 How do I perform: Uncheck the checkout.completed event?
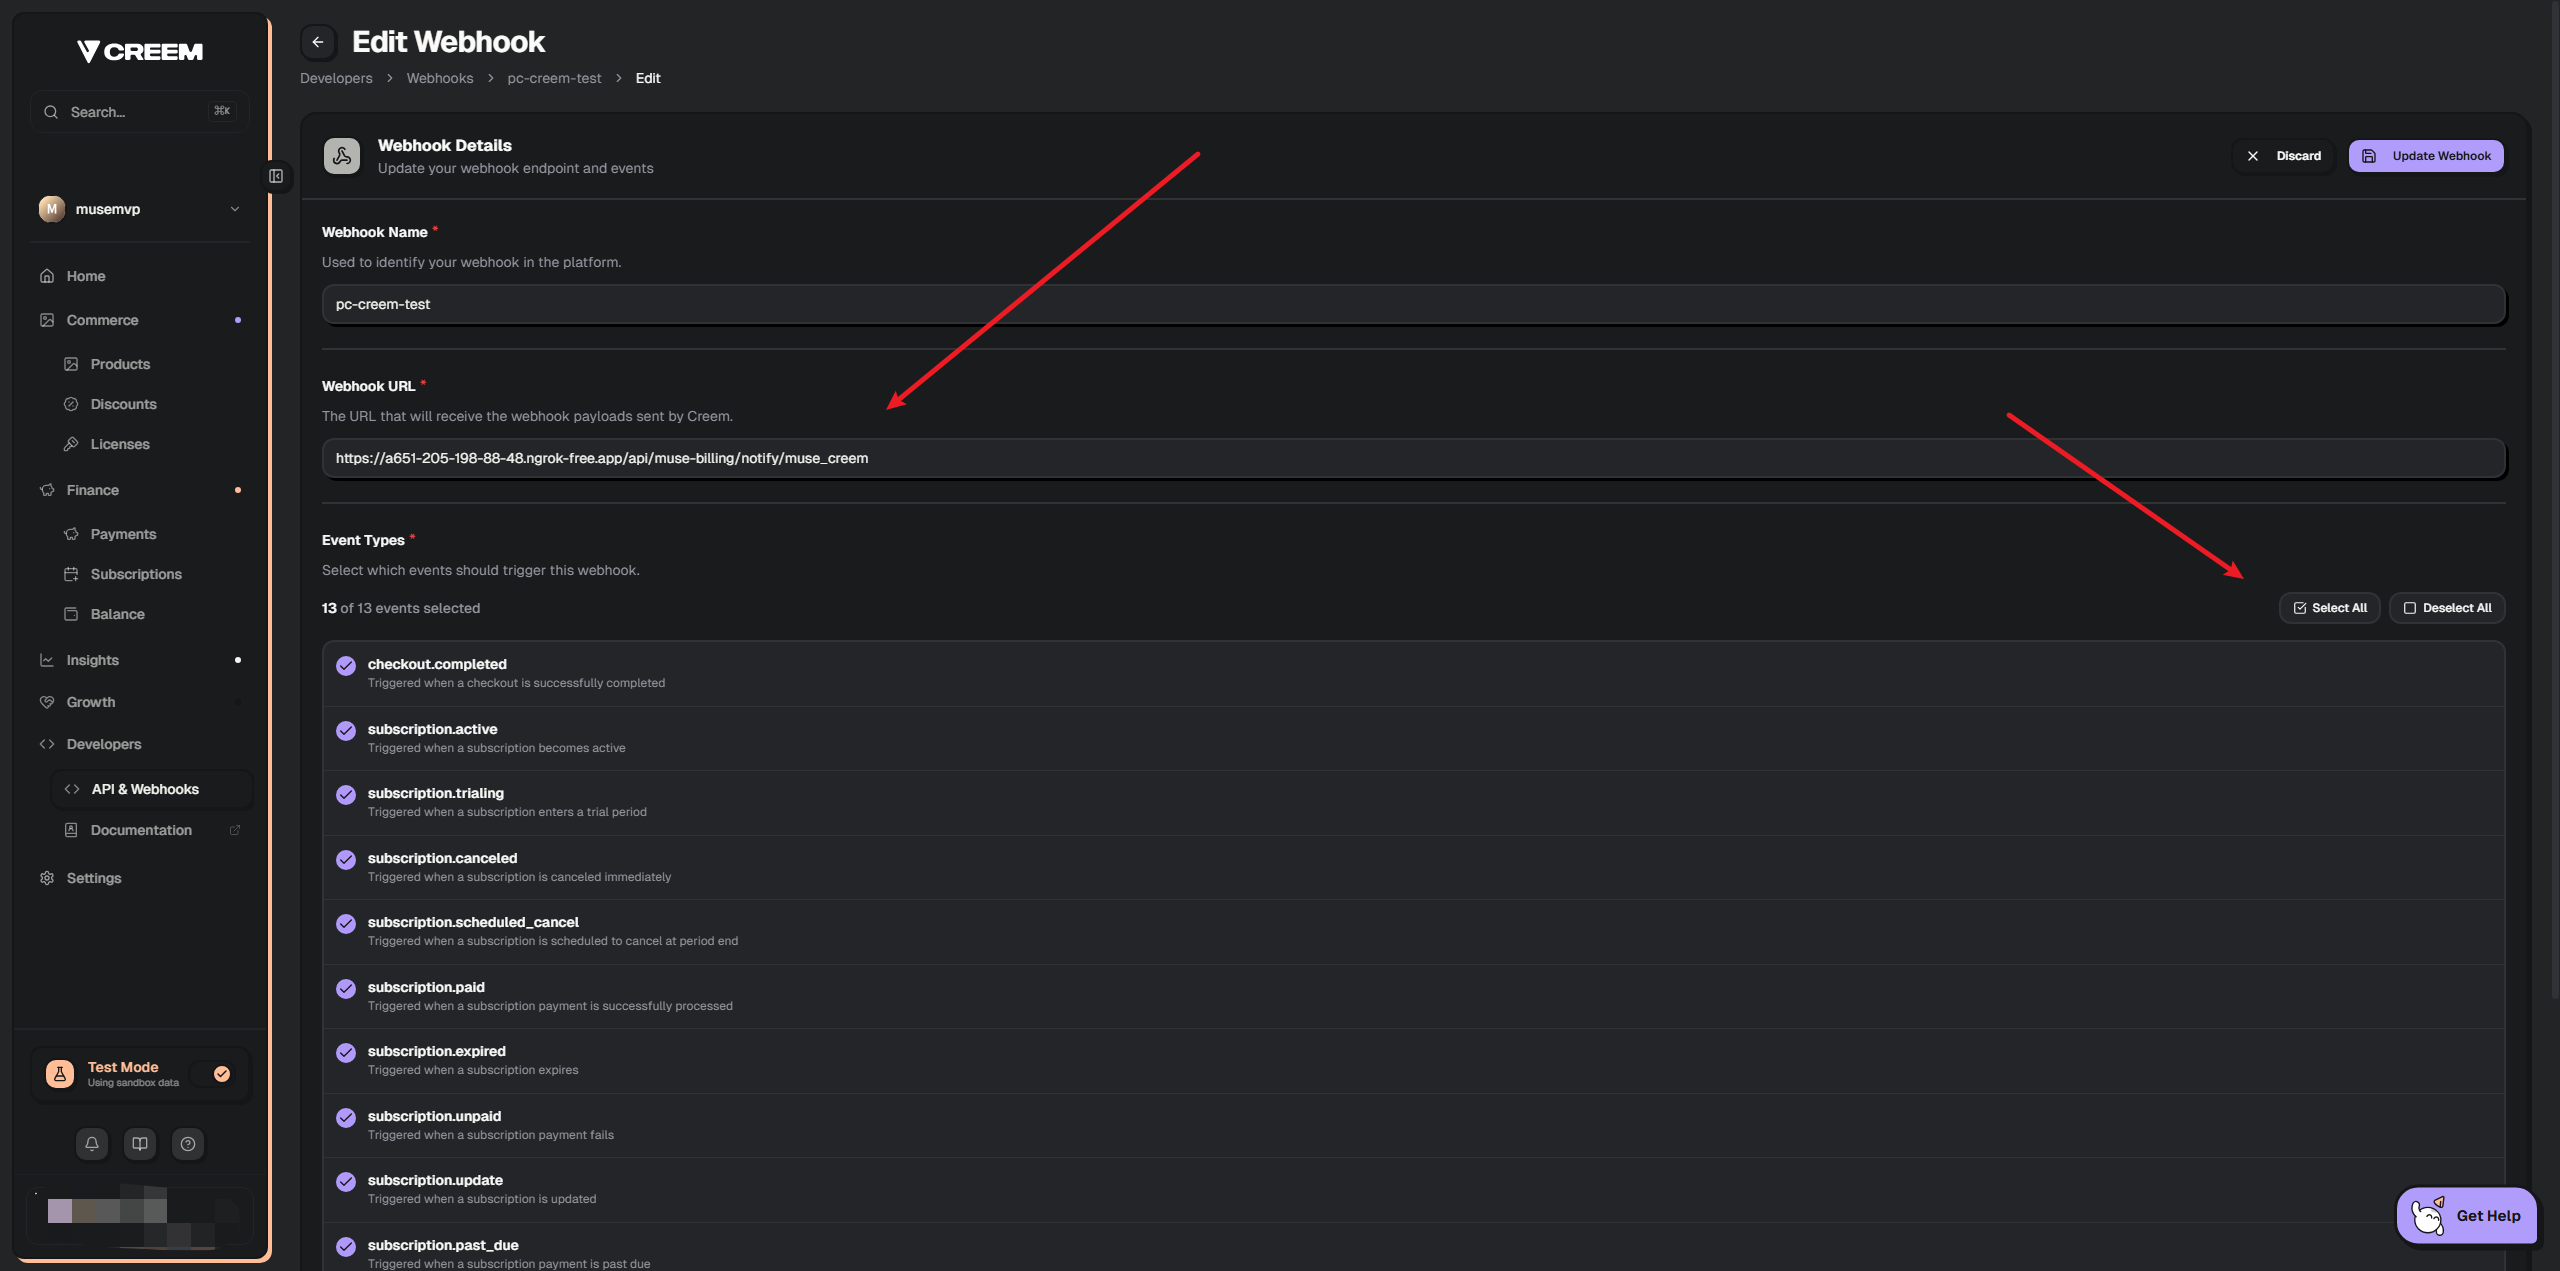pos(346,666)
